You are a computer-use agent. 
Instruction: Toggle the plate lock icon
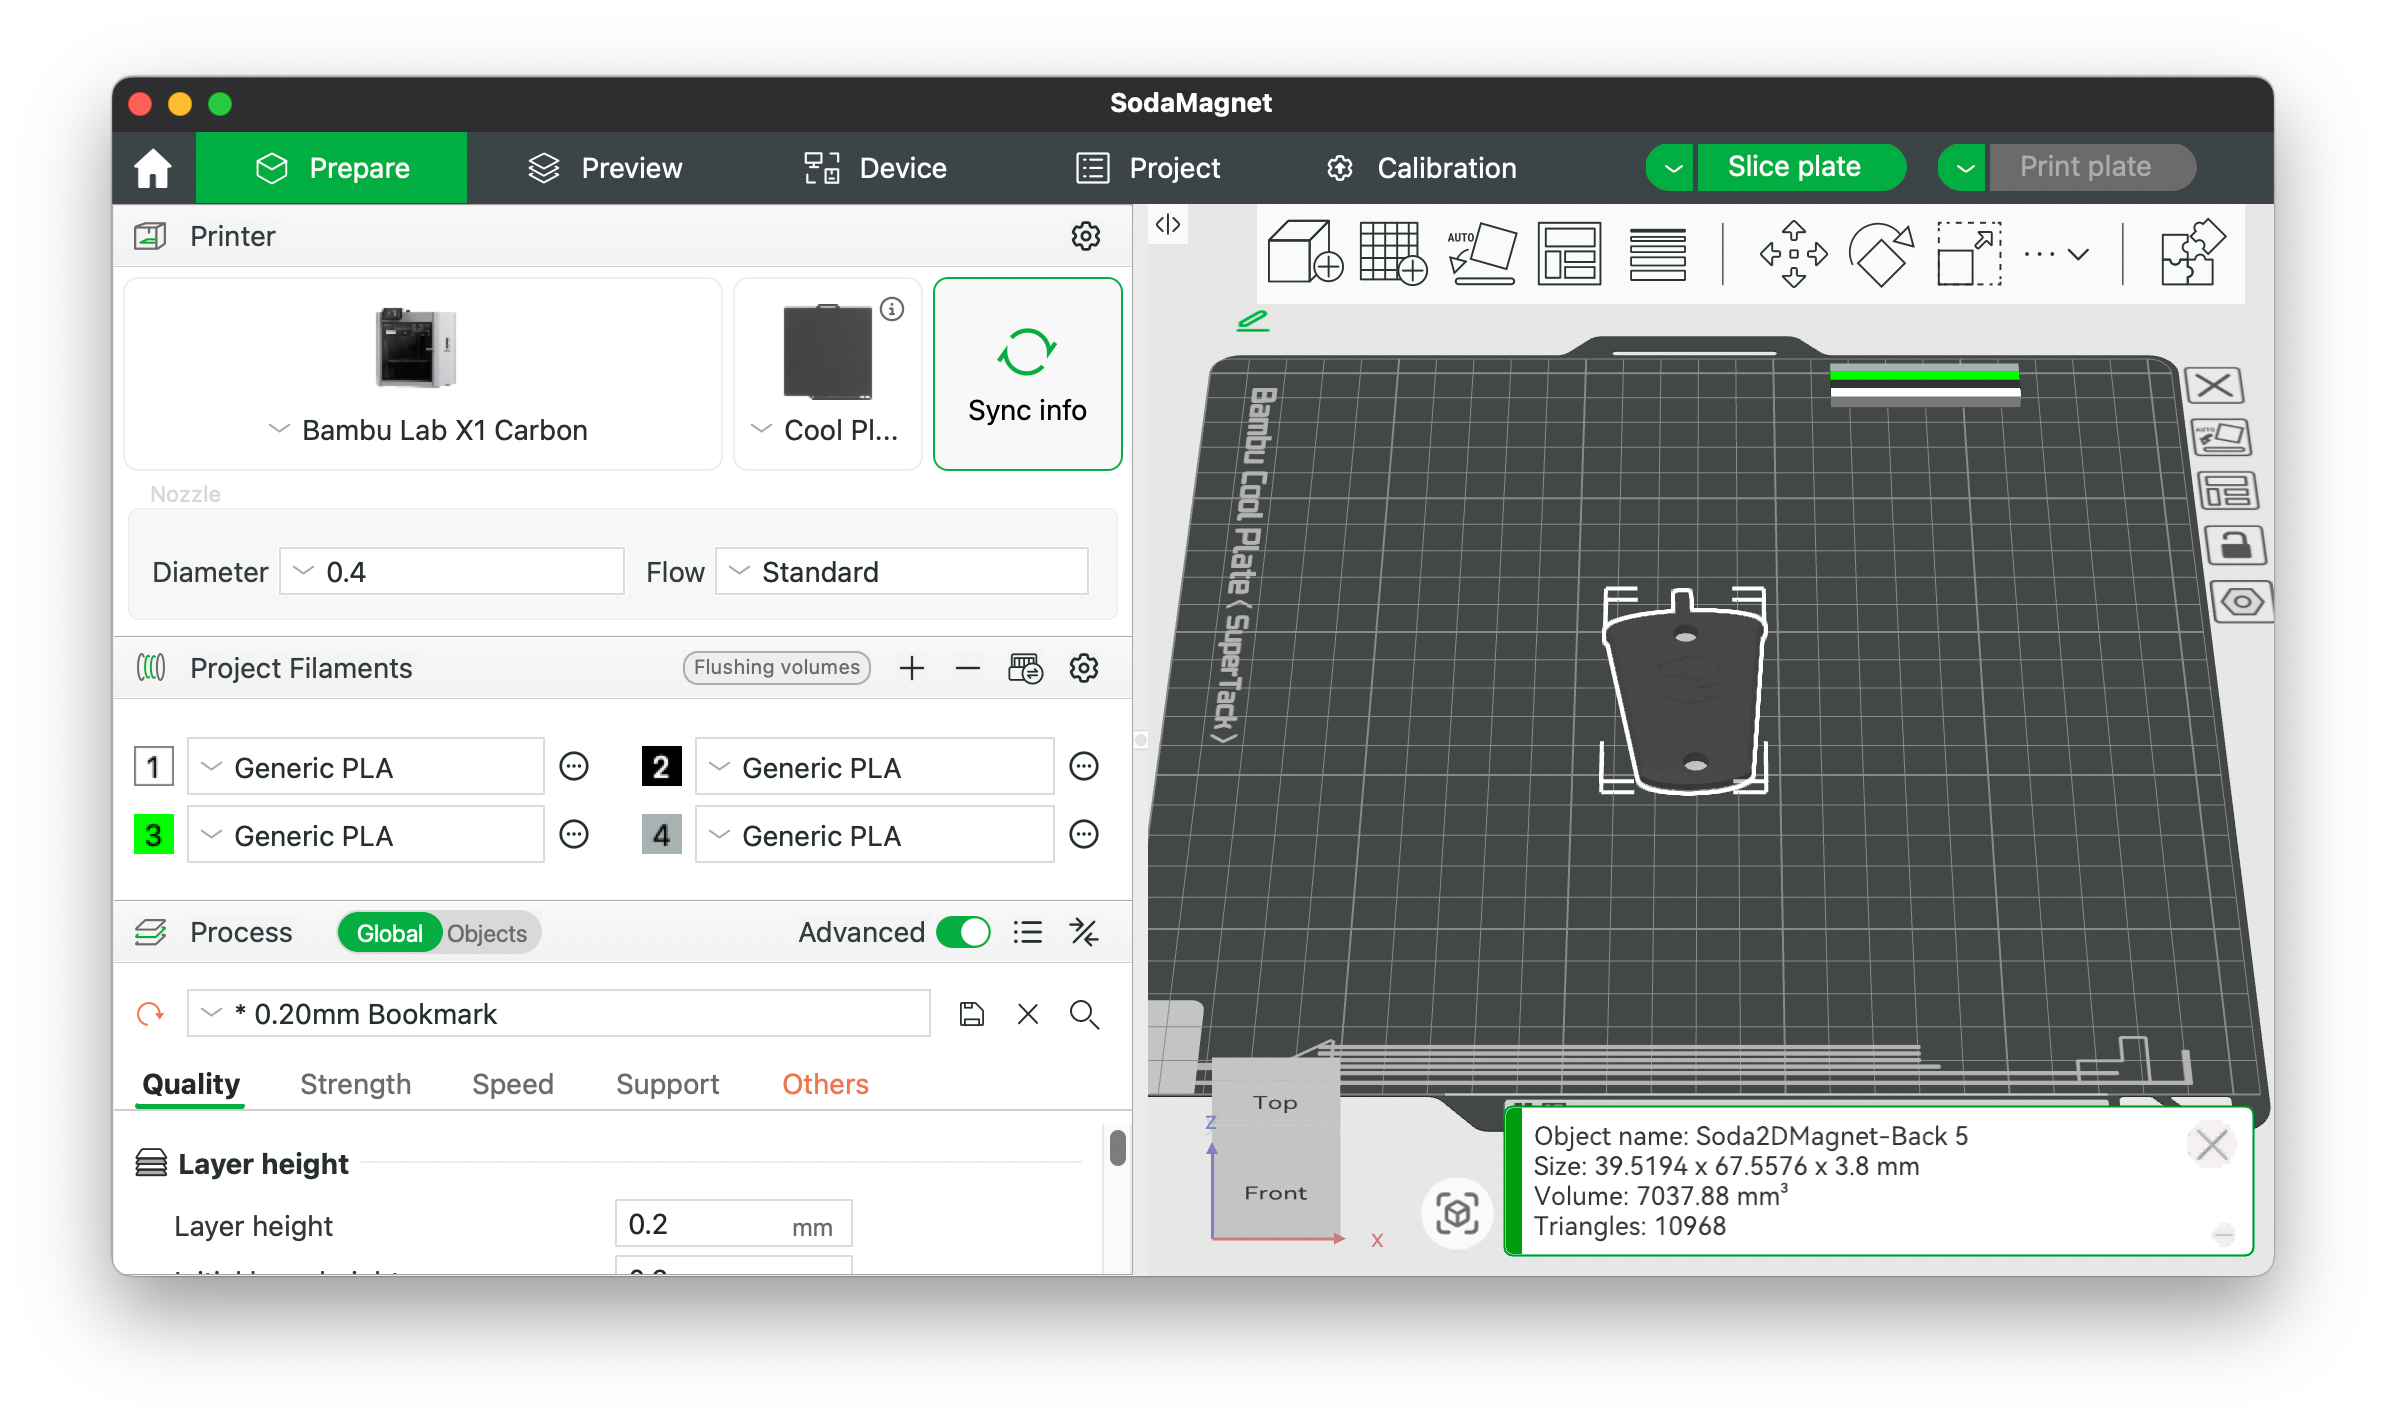click(2235, 546)
